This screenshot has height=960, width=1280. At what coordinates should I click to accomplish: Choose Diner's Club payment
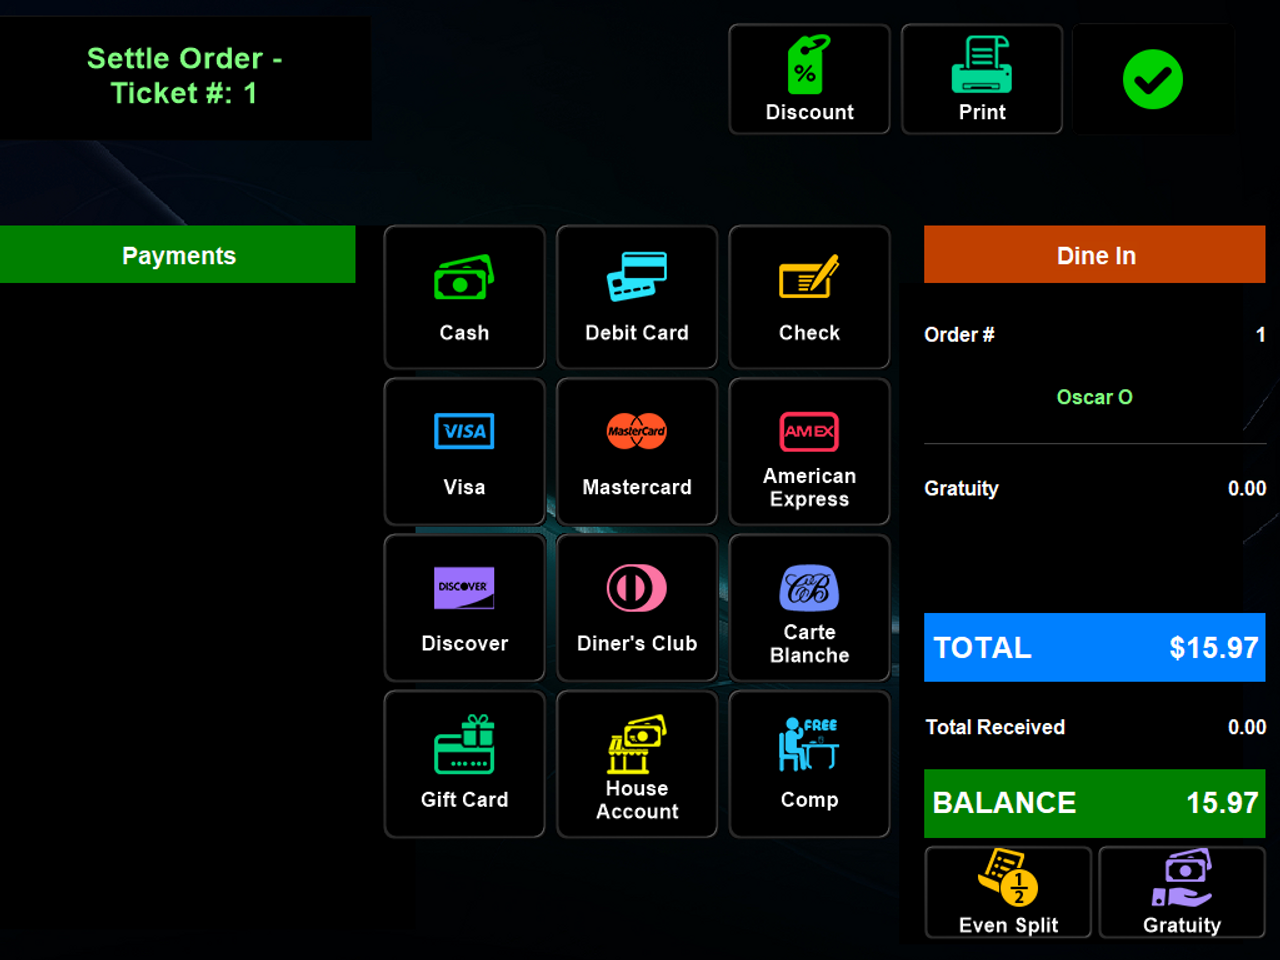pos(636,608)
